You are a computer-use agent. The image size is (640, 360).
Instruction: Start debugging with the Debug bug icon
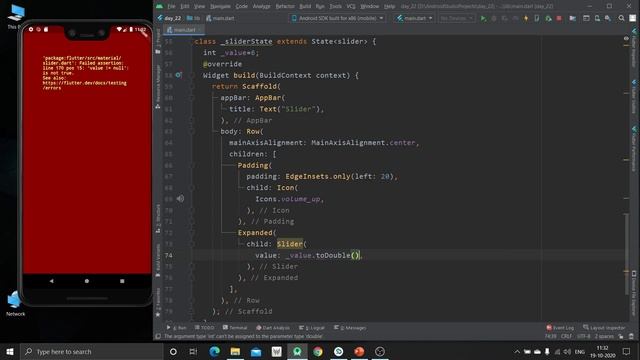click(x=494, y=18)
